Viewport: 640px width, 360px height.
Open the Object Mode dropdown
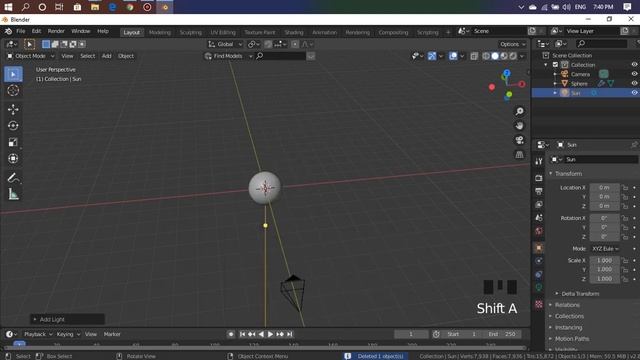point(31,56)
